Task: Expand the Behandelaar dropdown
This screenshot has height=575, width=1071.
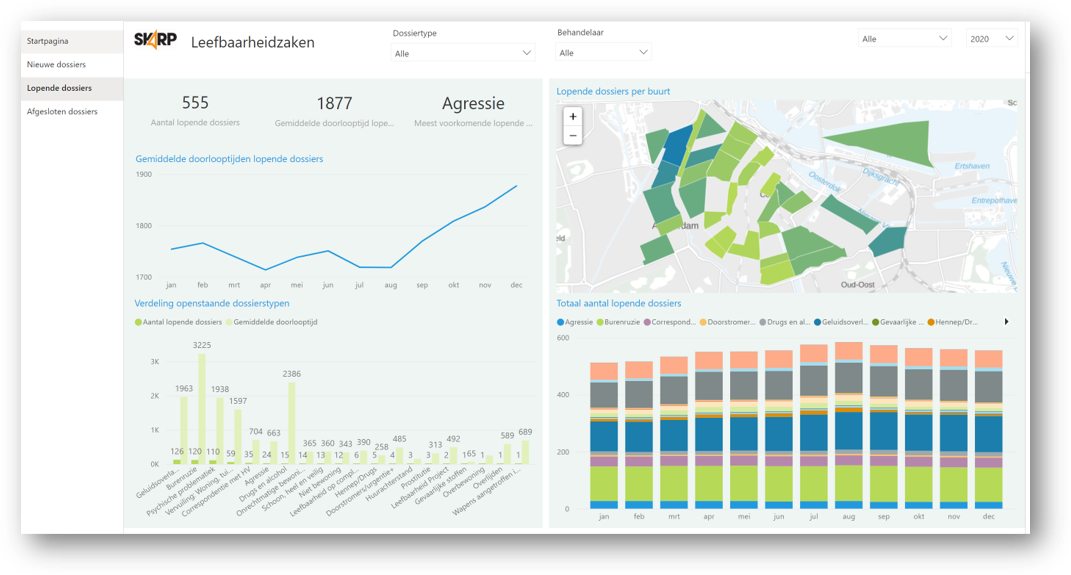Action: click(x=603, y=53)
